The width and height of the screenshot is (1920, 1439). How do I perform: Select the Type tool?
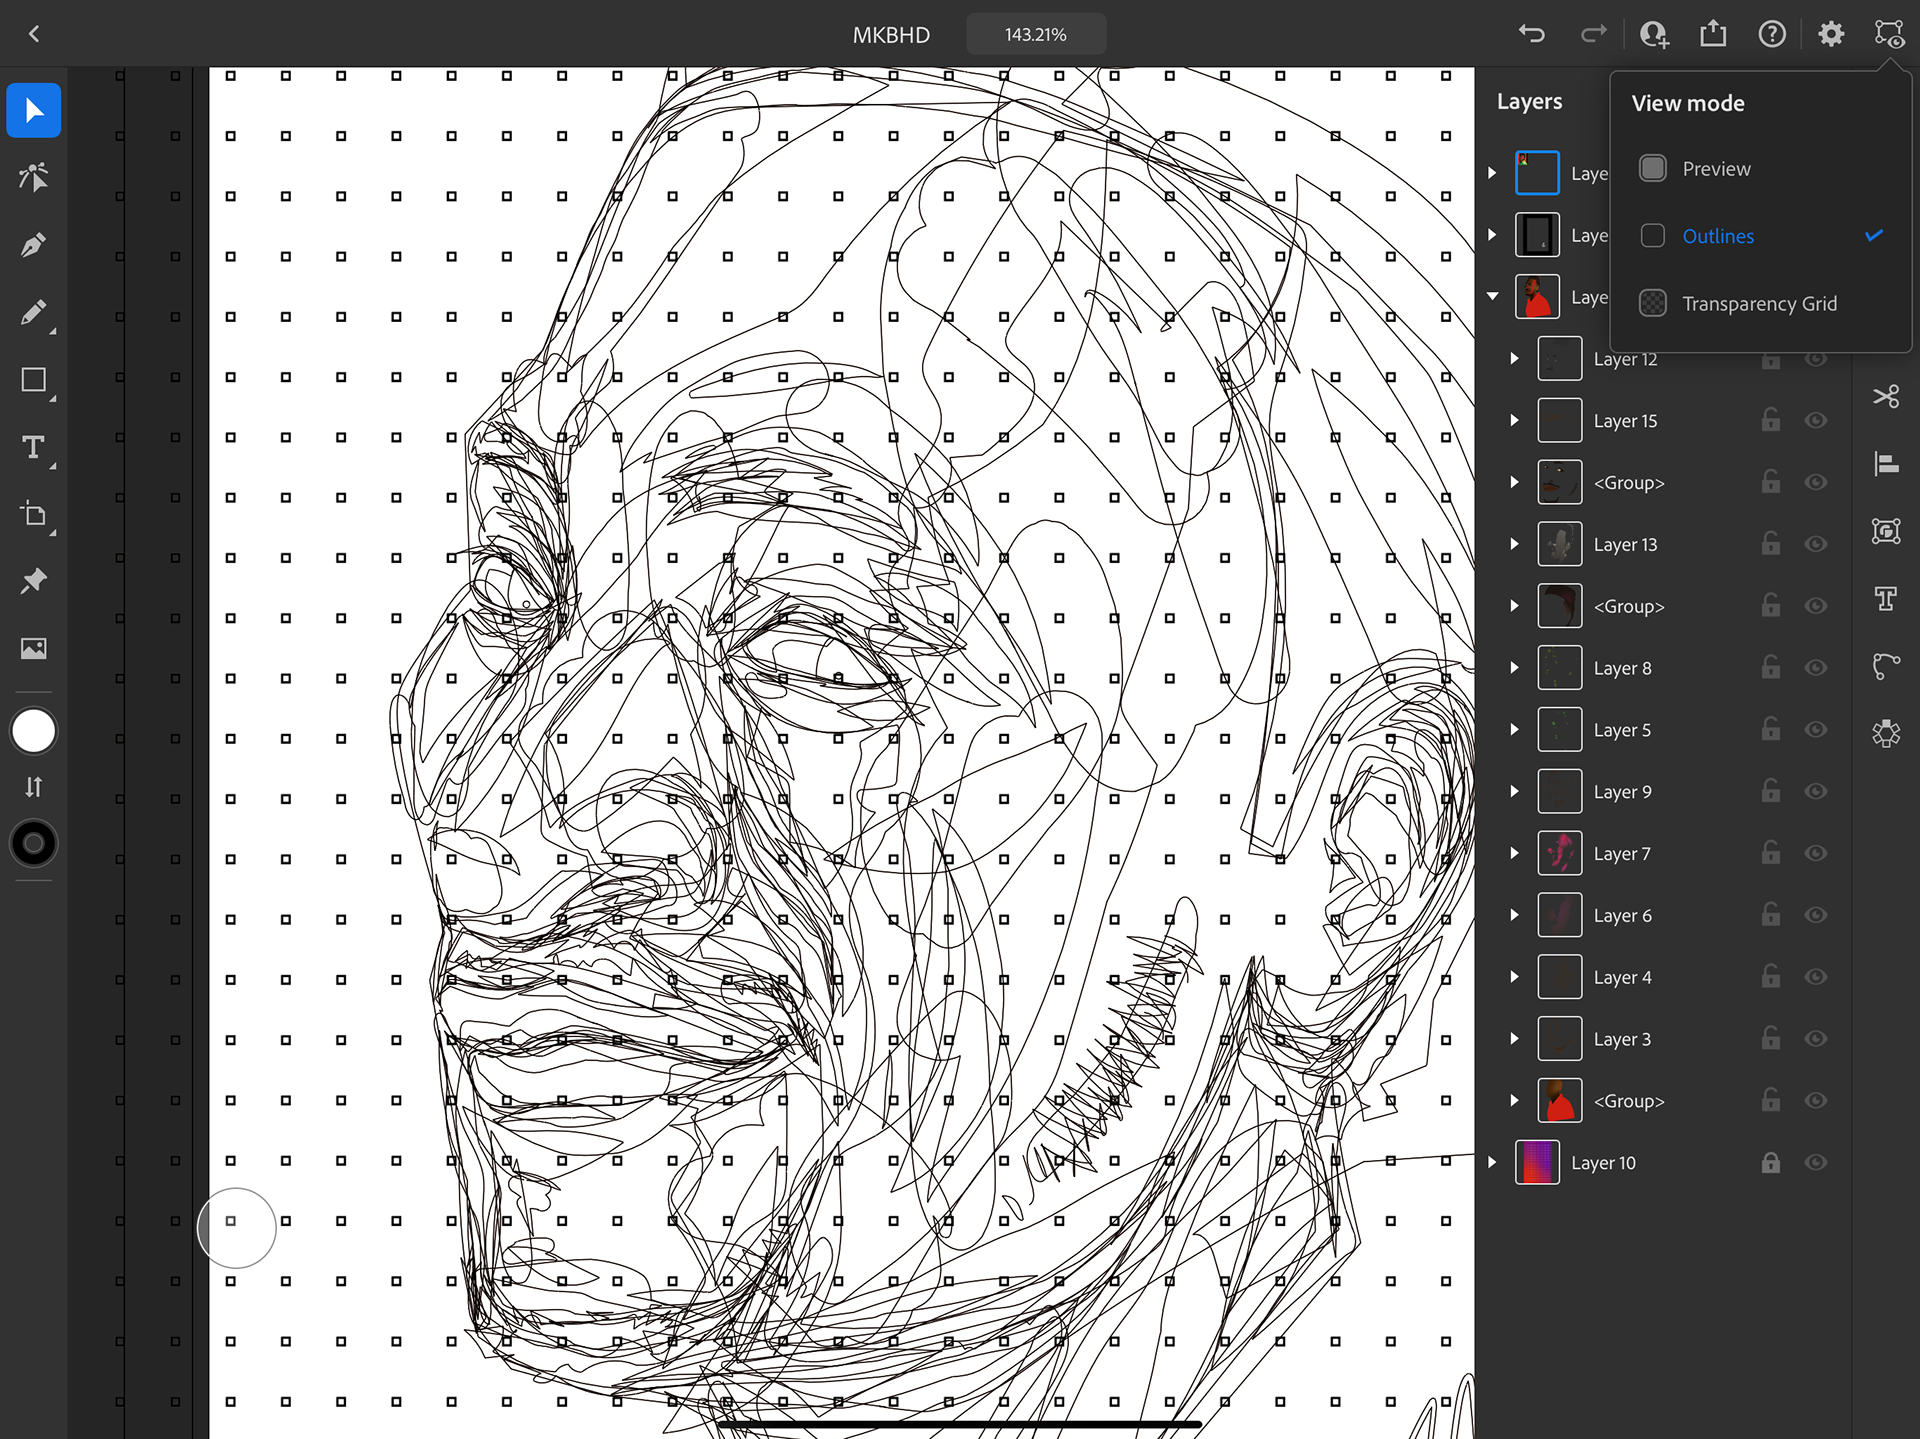(x=33, y=447)
